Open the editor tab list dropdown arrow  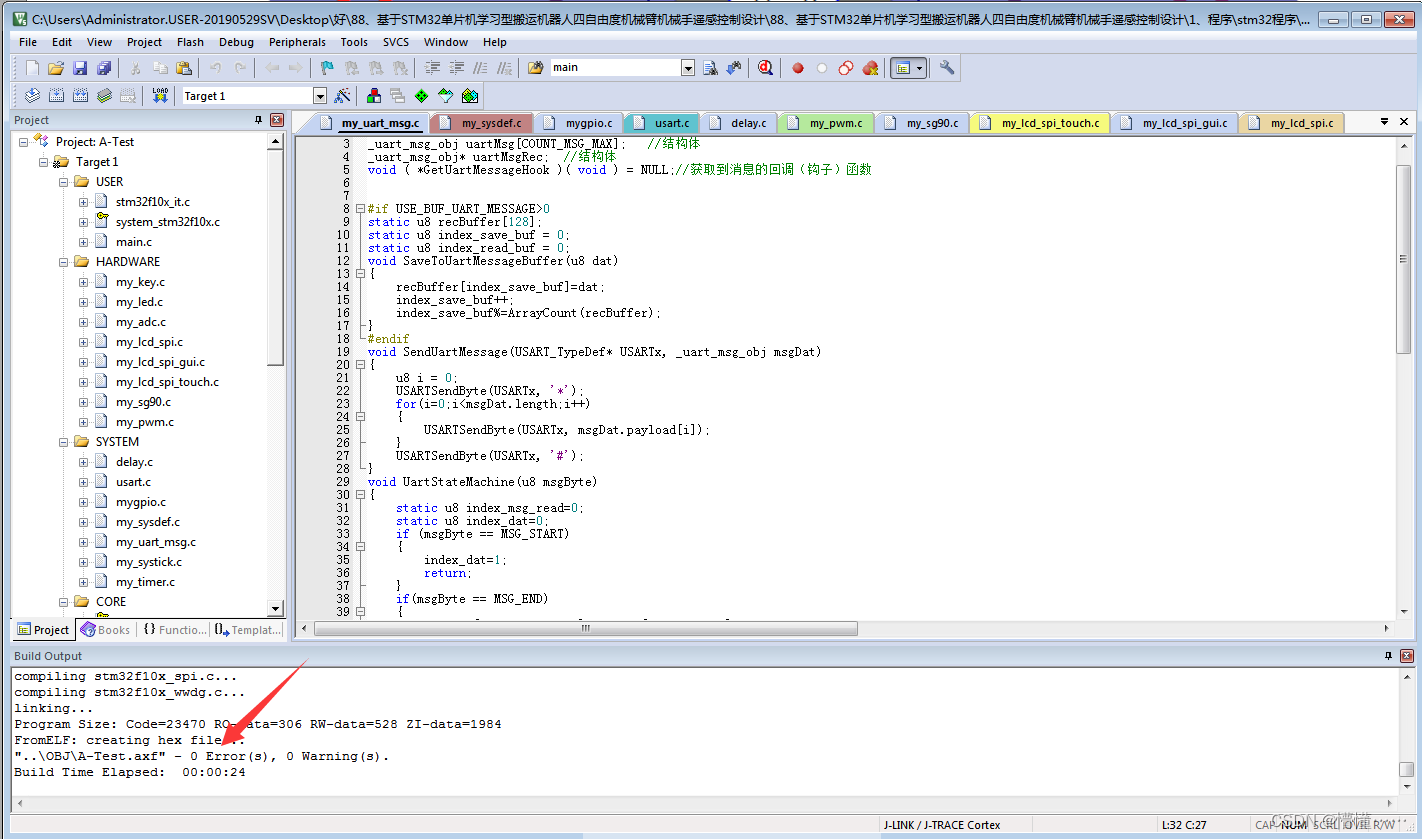pos(1385,122)
